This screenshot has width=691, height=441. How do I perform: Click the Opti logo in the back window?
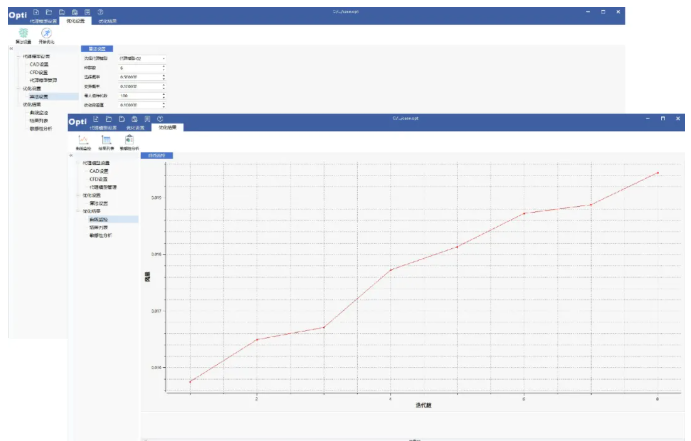click(18, 15)
